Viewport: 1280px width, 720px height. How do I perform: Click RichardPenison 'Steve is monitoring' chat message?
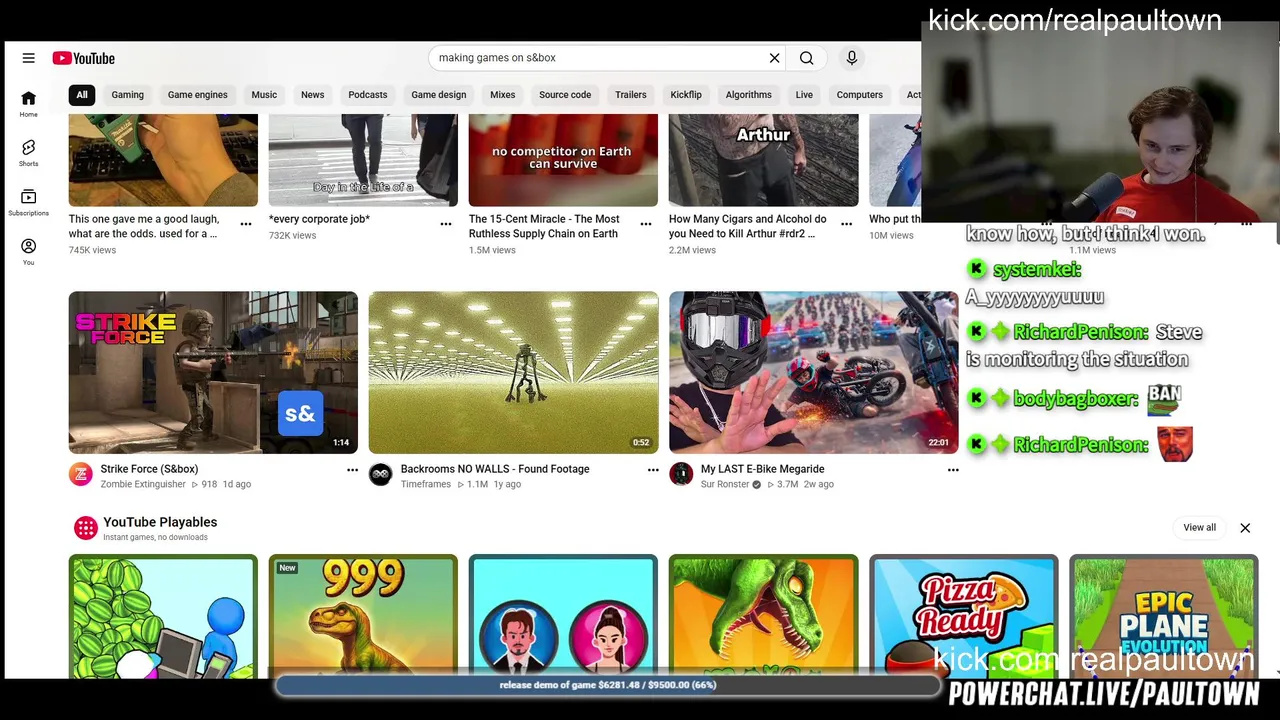[x=1083, y=345]
